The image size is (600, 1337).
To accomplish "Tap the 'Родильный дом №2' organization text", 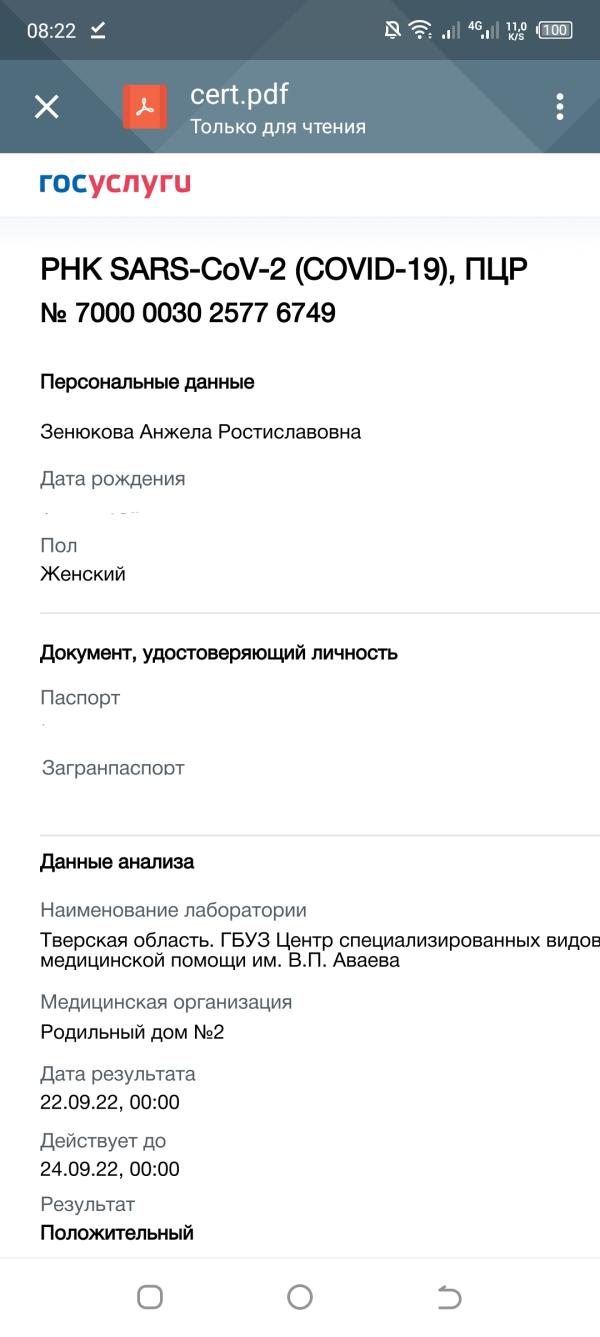I will pyautogui.click(x=132, y=1032).
